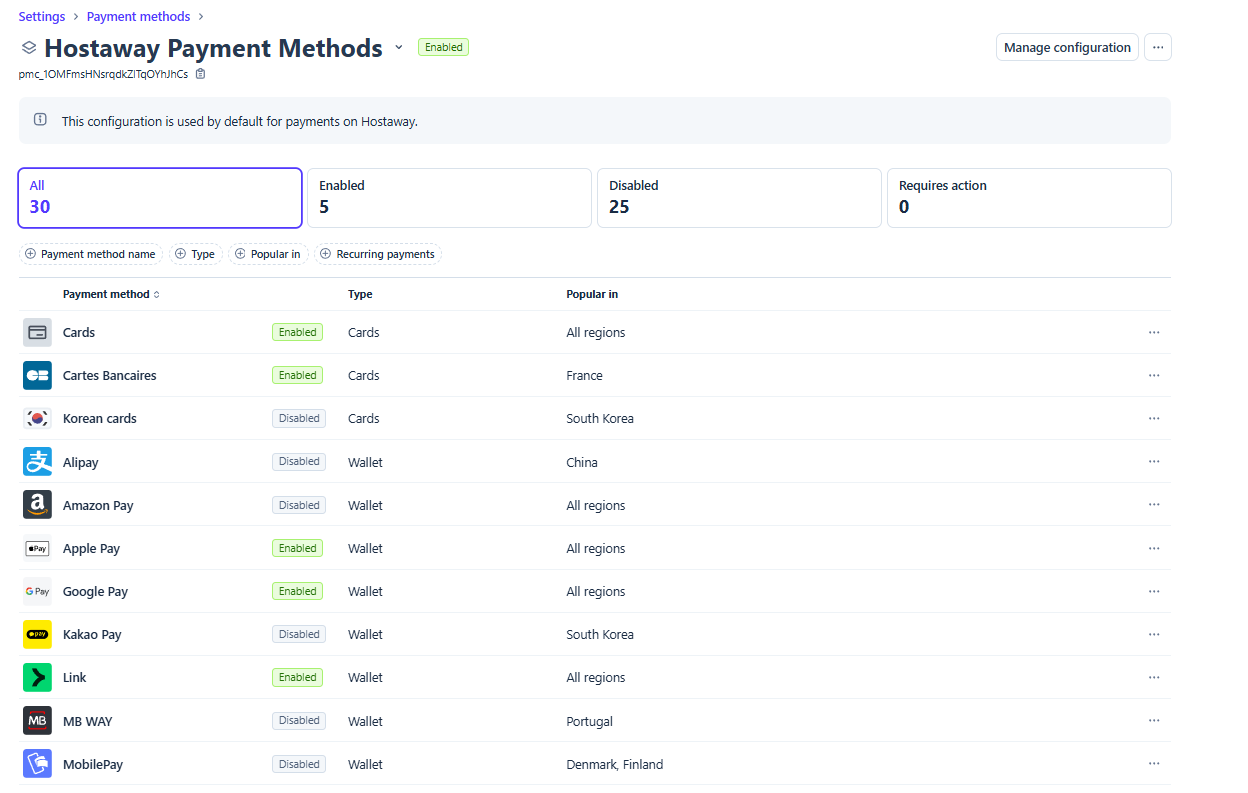1248x793 pixels.
Task: Click the Portugal region text
Action: pyautogui.click(x=589, y=721)
